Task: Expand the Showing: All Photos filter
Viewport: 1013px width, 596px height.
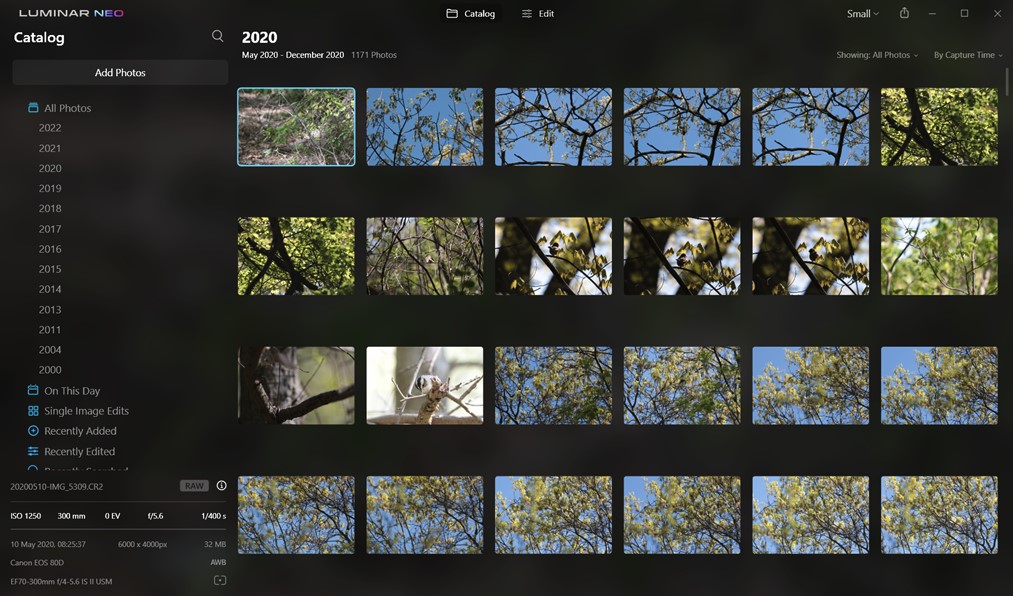Action: (x=876, y=55)
